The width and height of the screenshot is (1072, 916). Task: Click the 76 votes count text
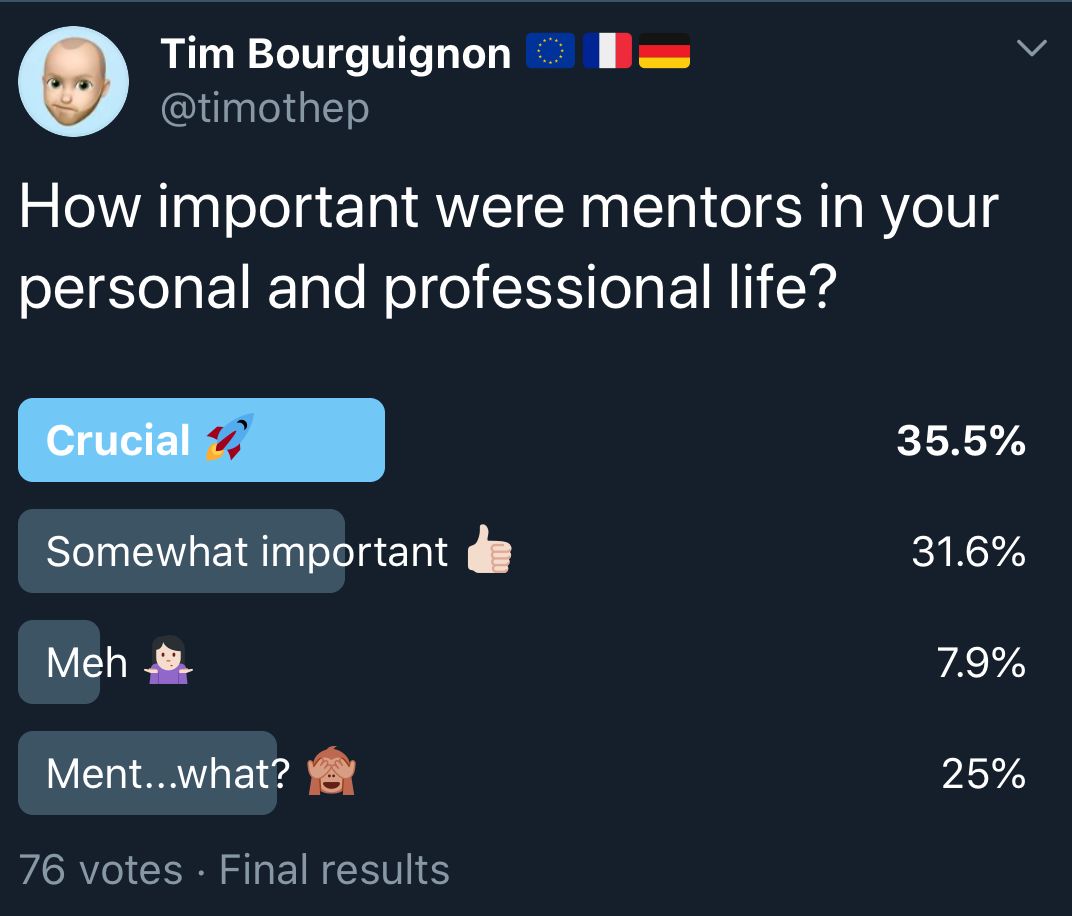pos(100,870)
